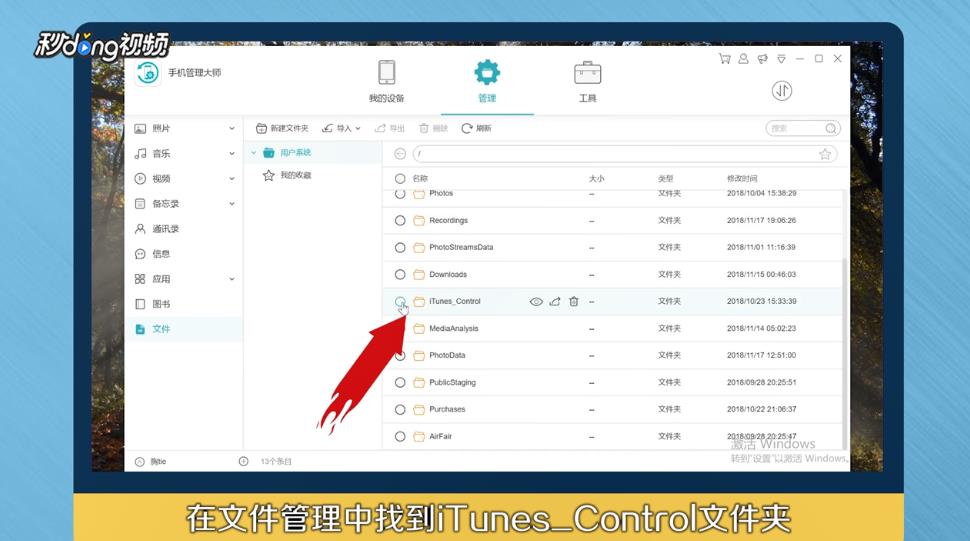Select the Purchases row radio button
This screenshot has width=970, height=541.
[400, 409]
